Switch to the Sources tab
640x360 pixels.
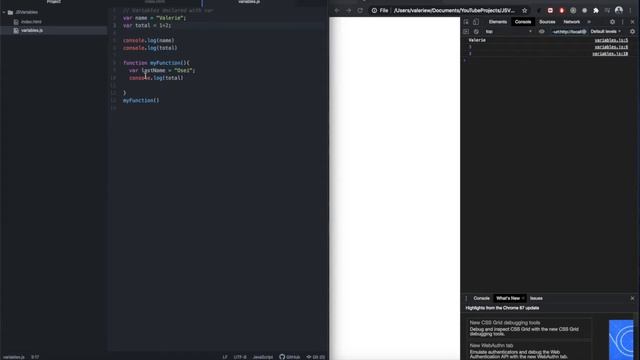coord(547,22)
